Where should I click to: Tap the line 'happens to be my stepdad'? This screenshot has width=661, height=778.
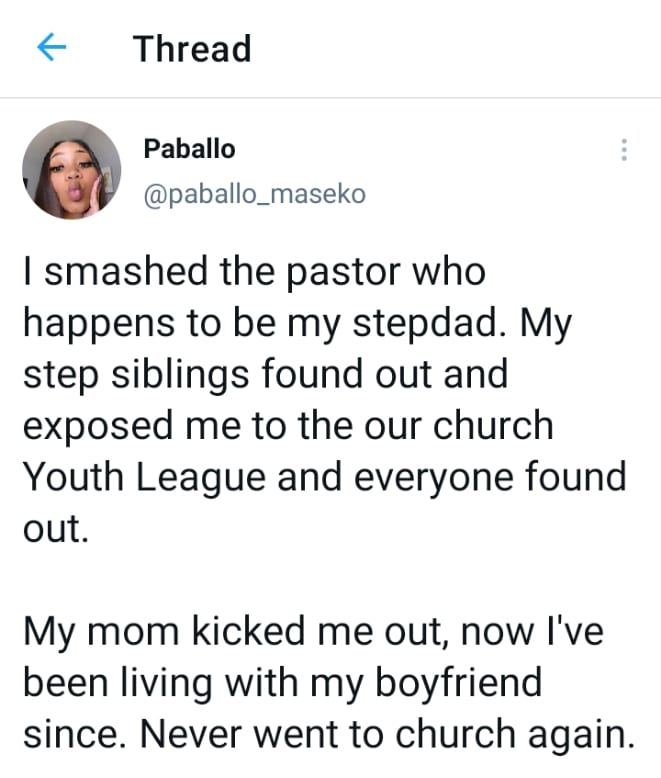[x=297, y=323]
